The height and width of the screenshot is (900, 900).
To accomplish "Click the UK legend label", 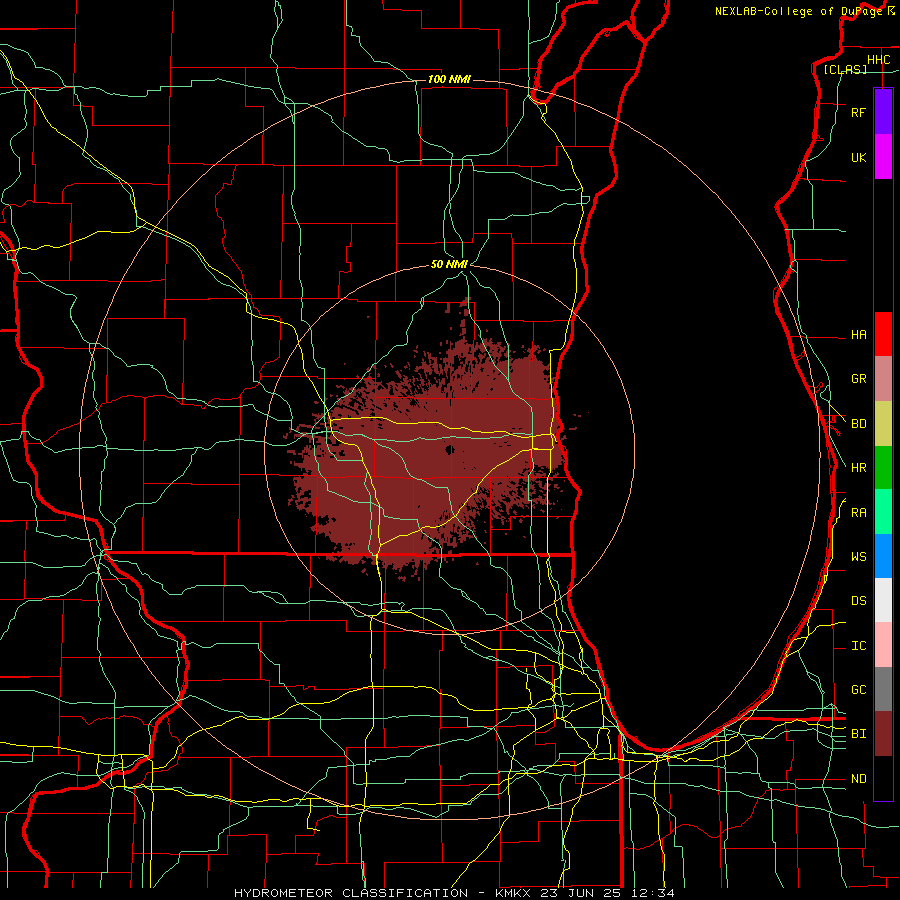I will click(x=858, y=158).
